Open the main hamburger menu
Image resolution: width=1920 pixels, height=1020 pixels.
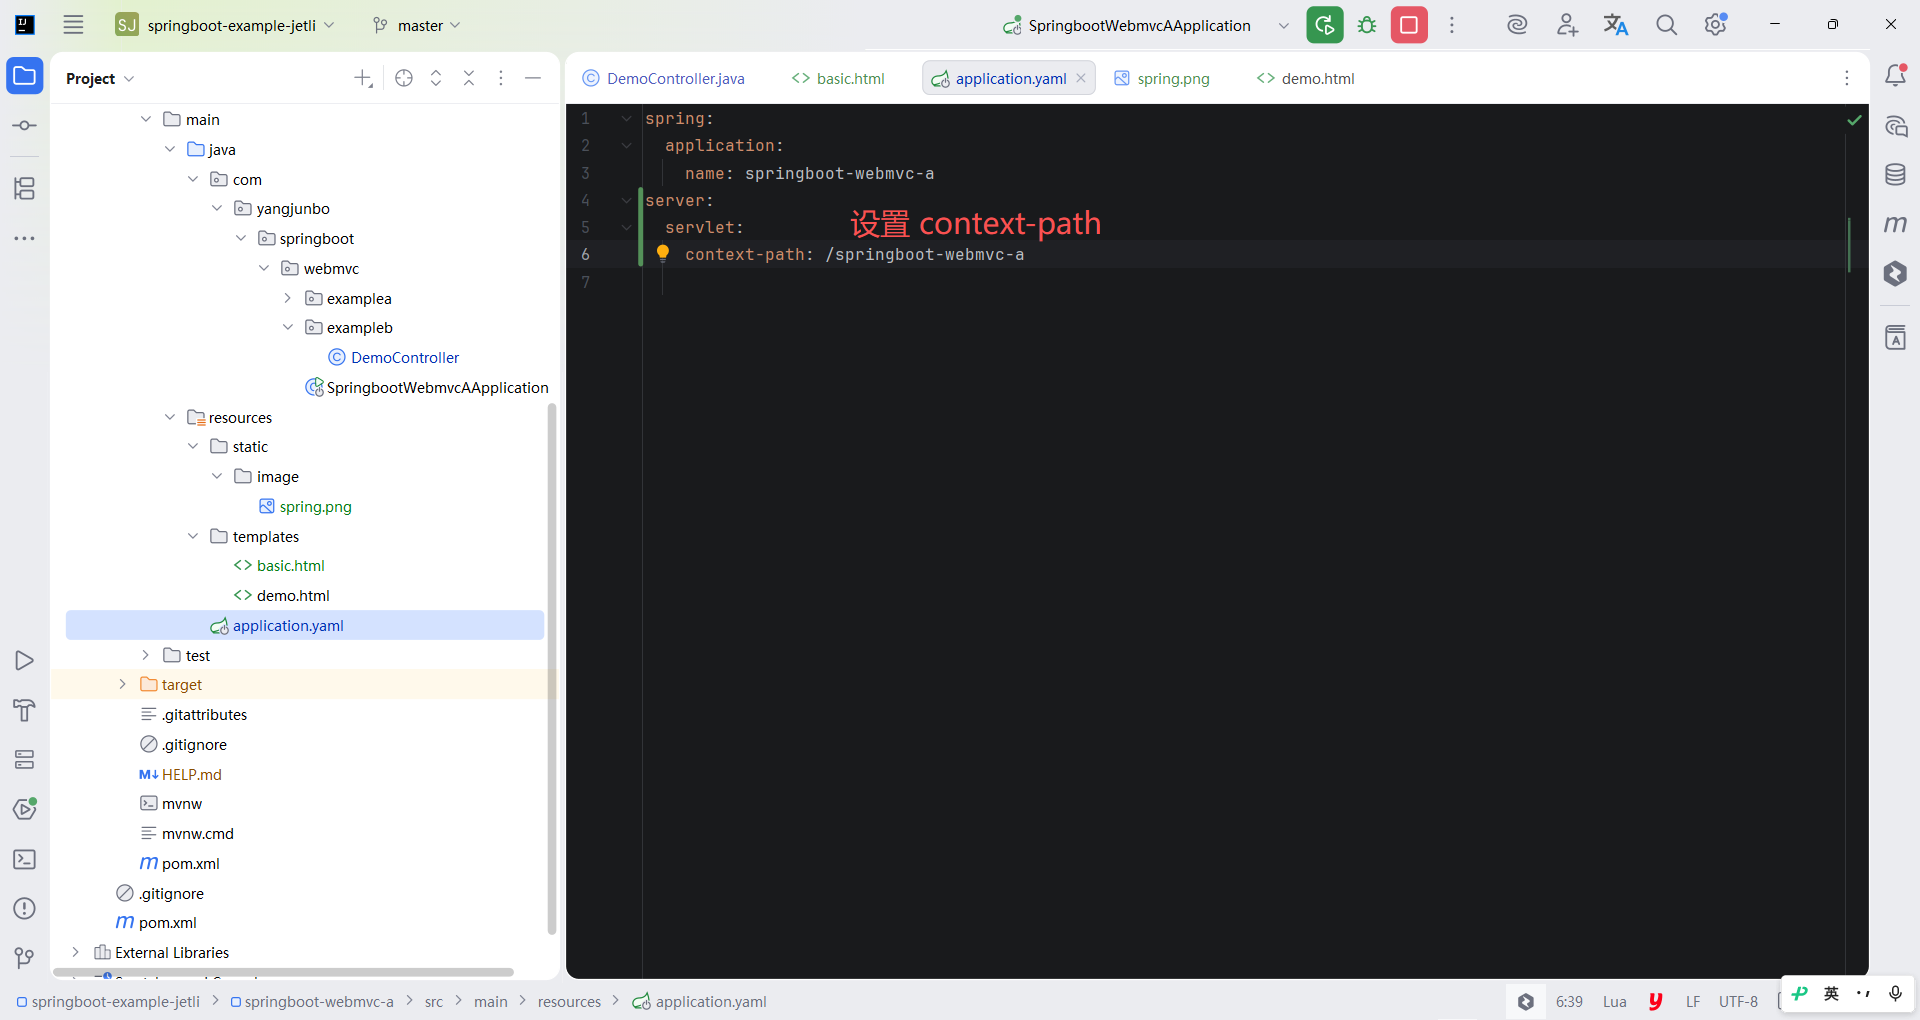73,25
